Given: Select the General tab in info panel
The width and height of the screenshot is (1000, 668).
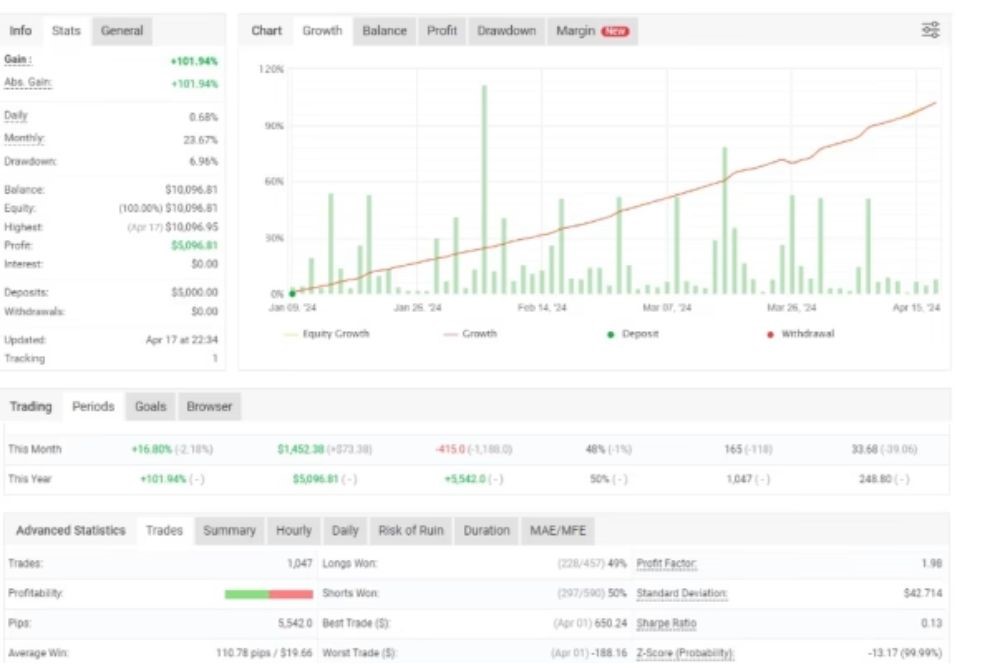Looking at the screenshot, I should point(122,31).
